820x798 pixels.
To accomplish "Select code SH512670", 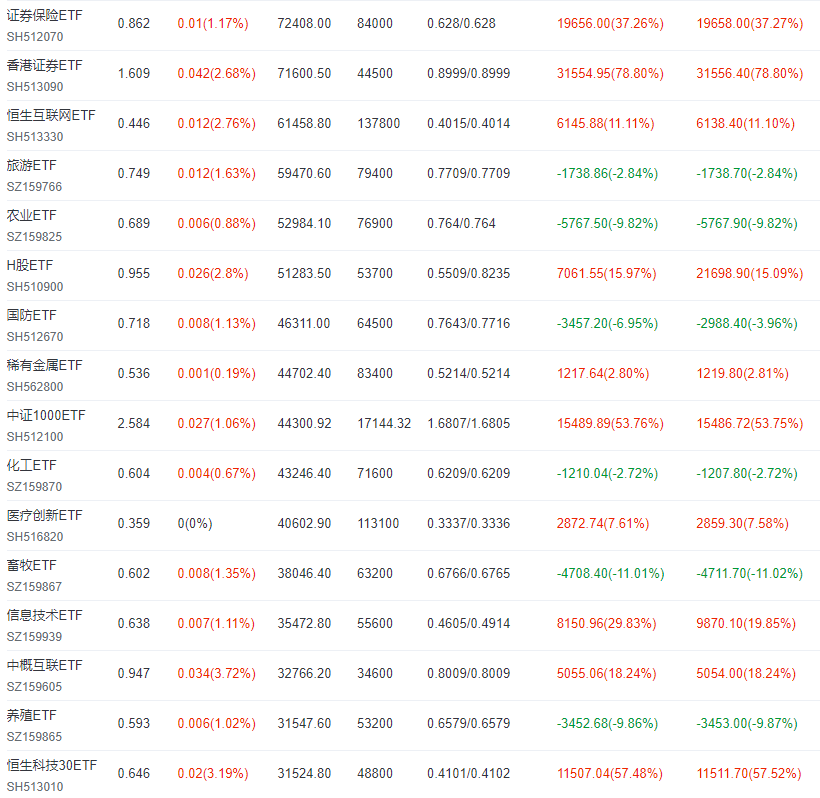I will pos(35,337).
